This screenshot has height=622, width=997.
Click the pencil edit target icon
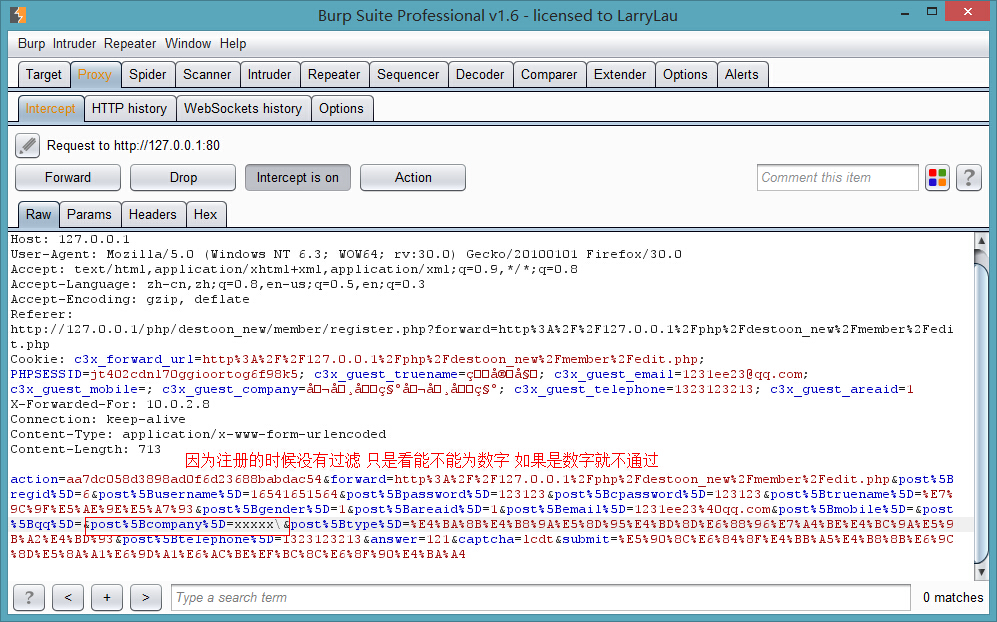(27, 146)
